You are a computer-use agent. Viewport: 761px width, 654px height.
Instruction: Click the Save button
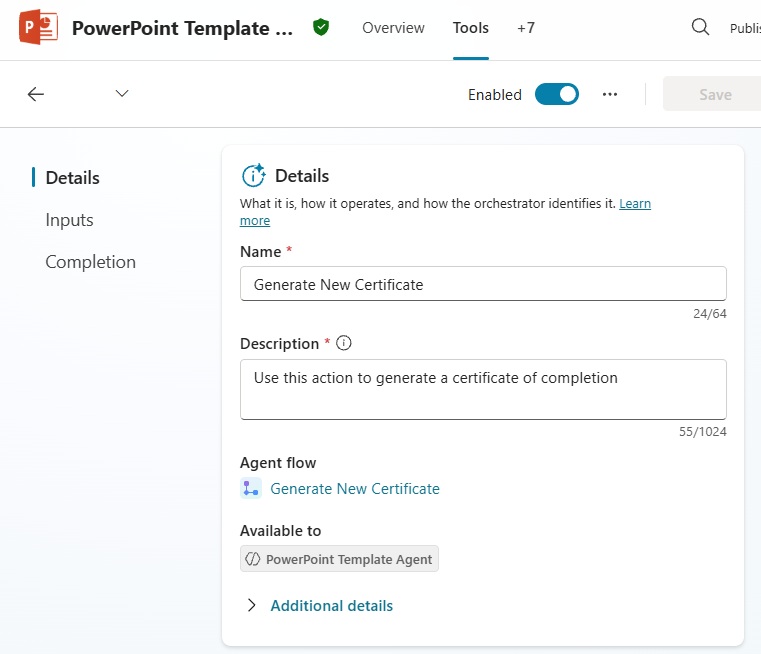point(714,94)
